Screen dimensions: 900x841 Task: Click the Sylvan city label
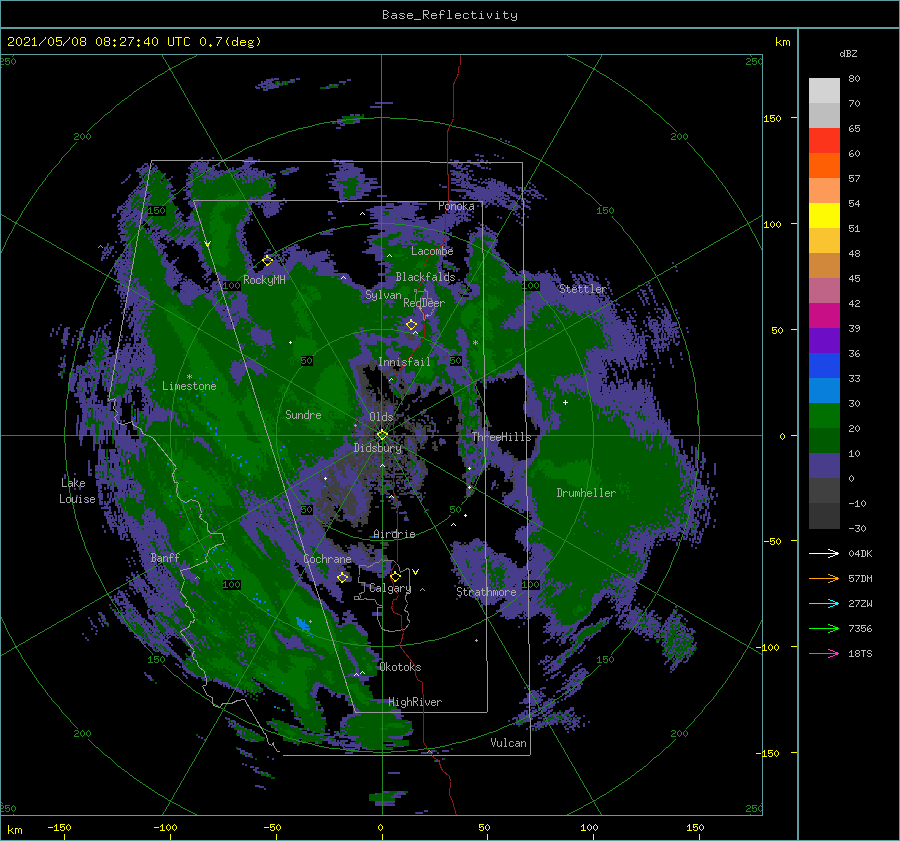(383, 295)
